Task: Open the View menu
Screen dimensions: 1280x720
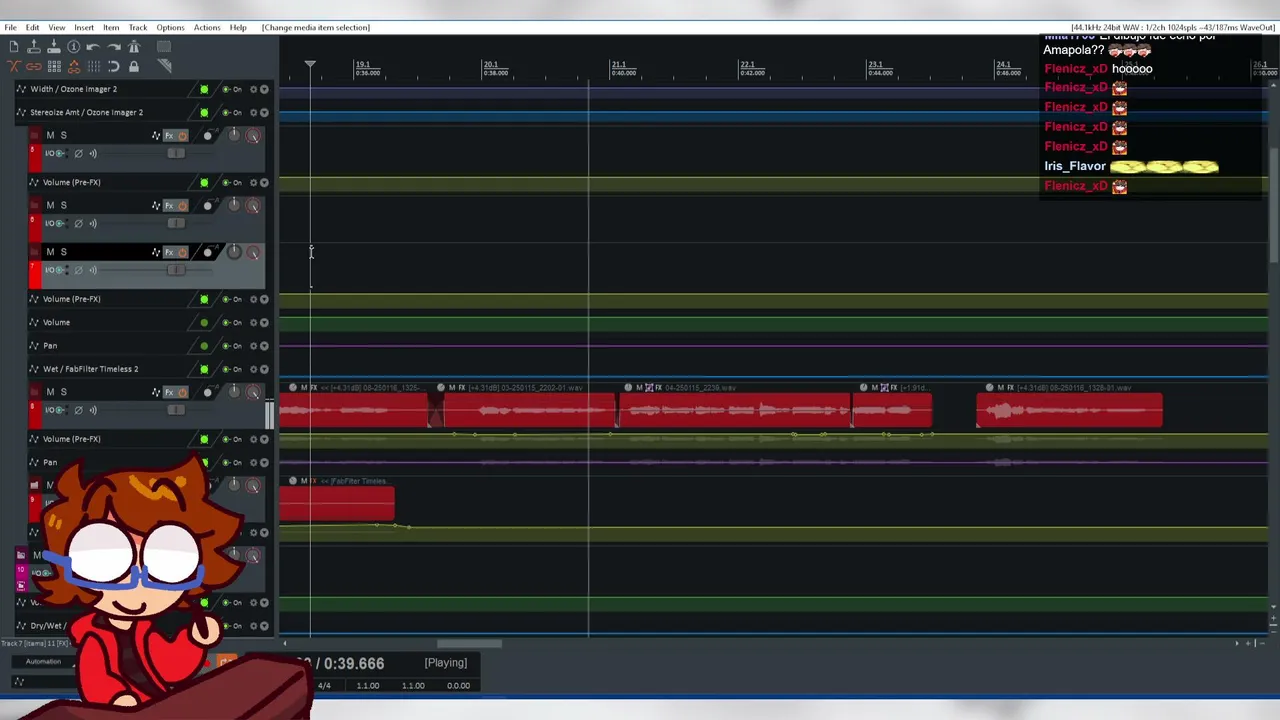Action: click(57, 27)
